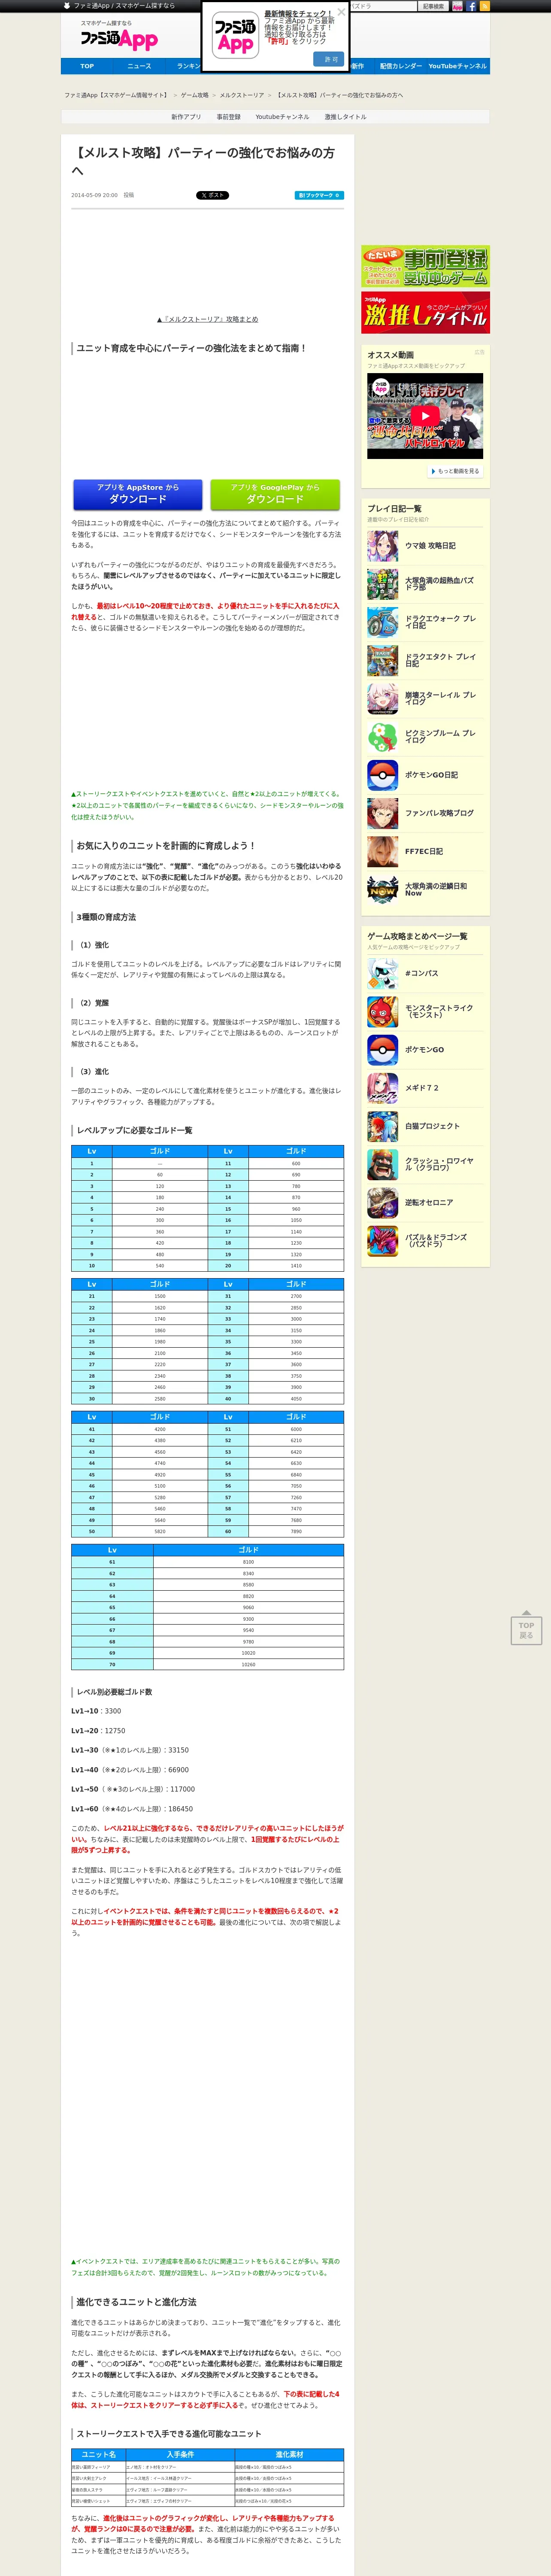551x2576 pixels.
Task: Open the YouTubeチャンネル navigation tab
Action: click(458, 66)
